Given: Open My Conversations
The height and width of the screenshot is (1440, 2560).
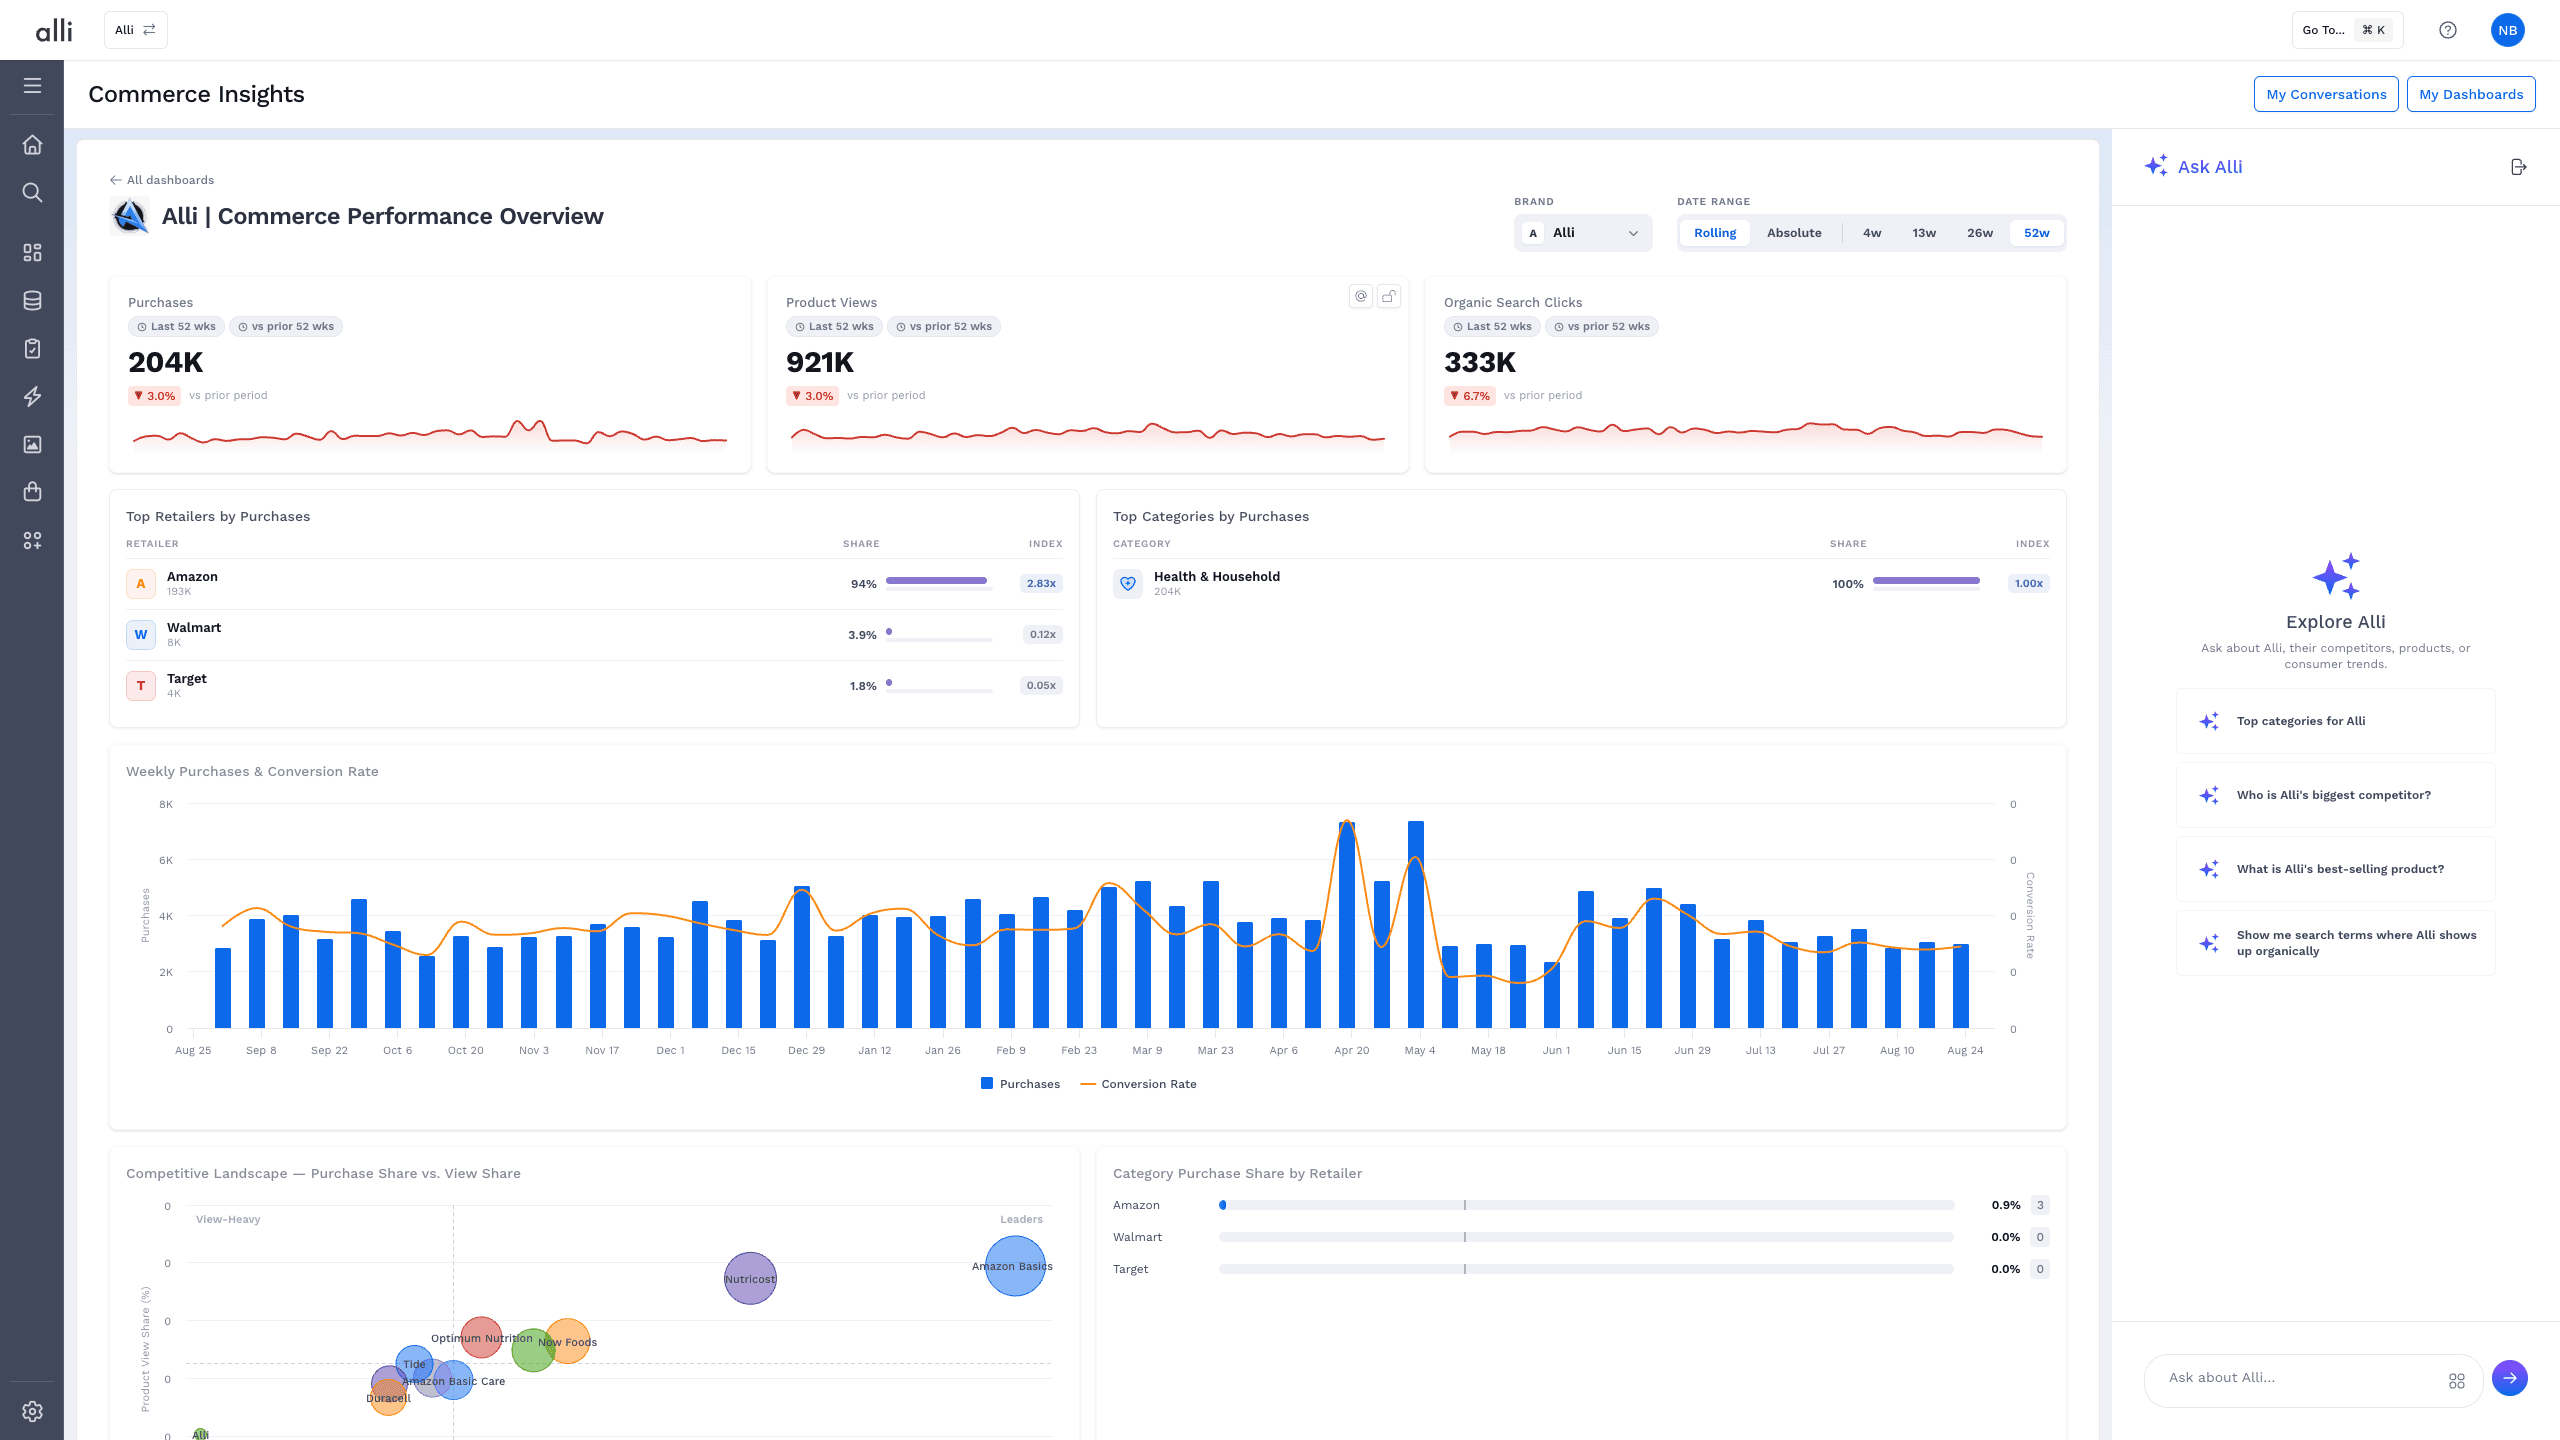Looking at the screenshot, I should pos(2326,94).
